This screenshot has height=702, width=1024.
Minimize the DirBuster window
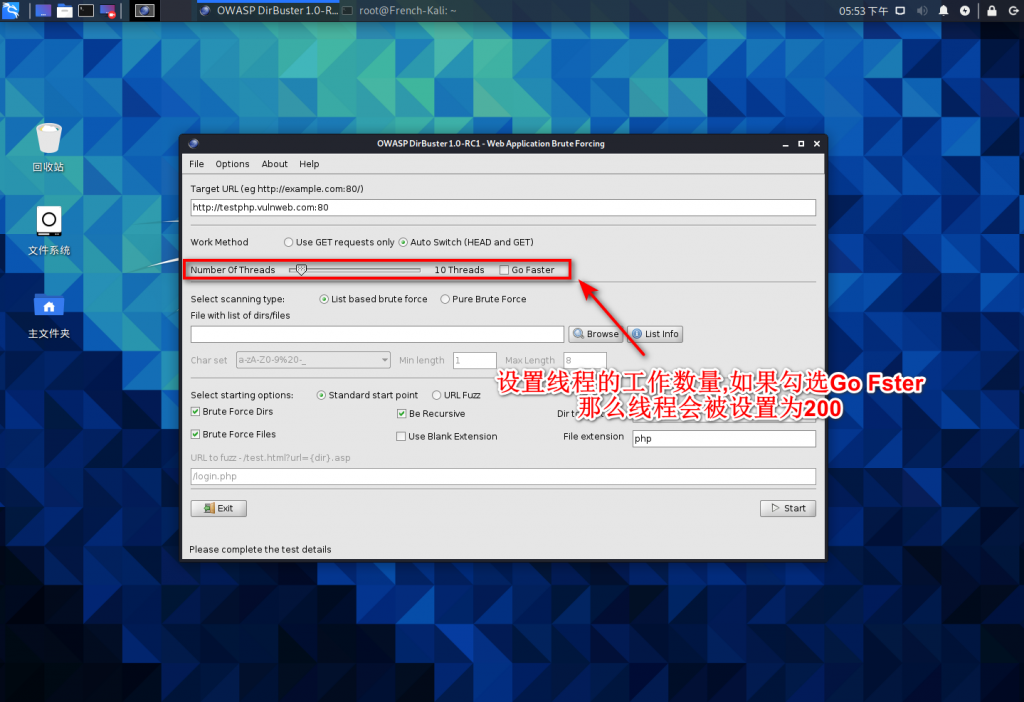(x=785, y=144)
